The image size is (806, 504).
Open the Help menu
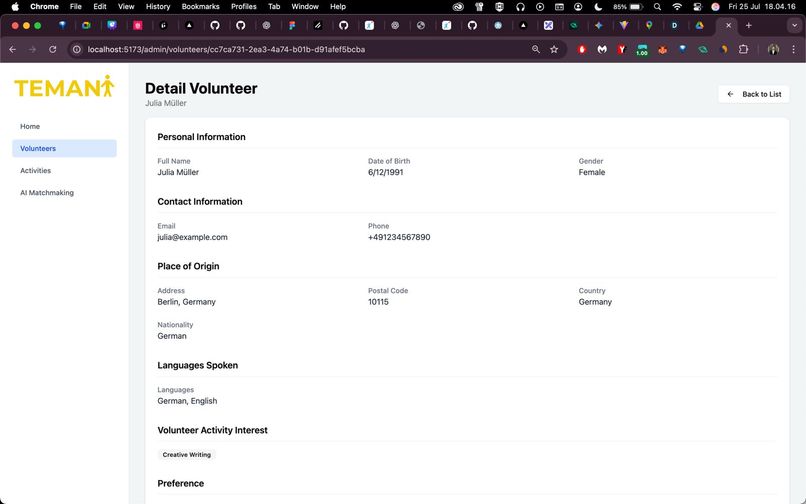pyautogui.click(x=338, y=7)
